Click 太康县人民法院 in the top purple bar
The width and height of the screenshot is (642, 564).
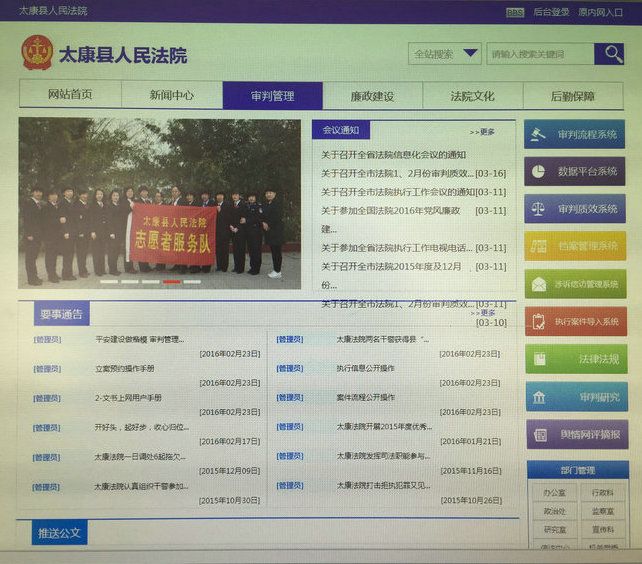(x=53, y=11)
